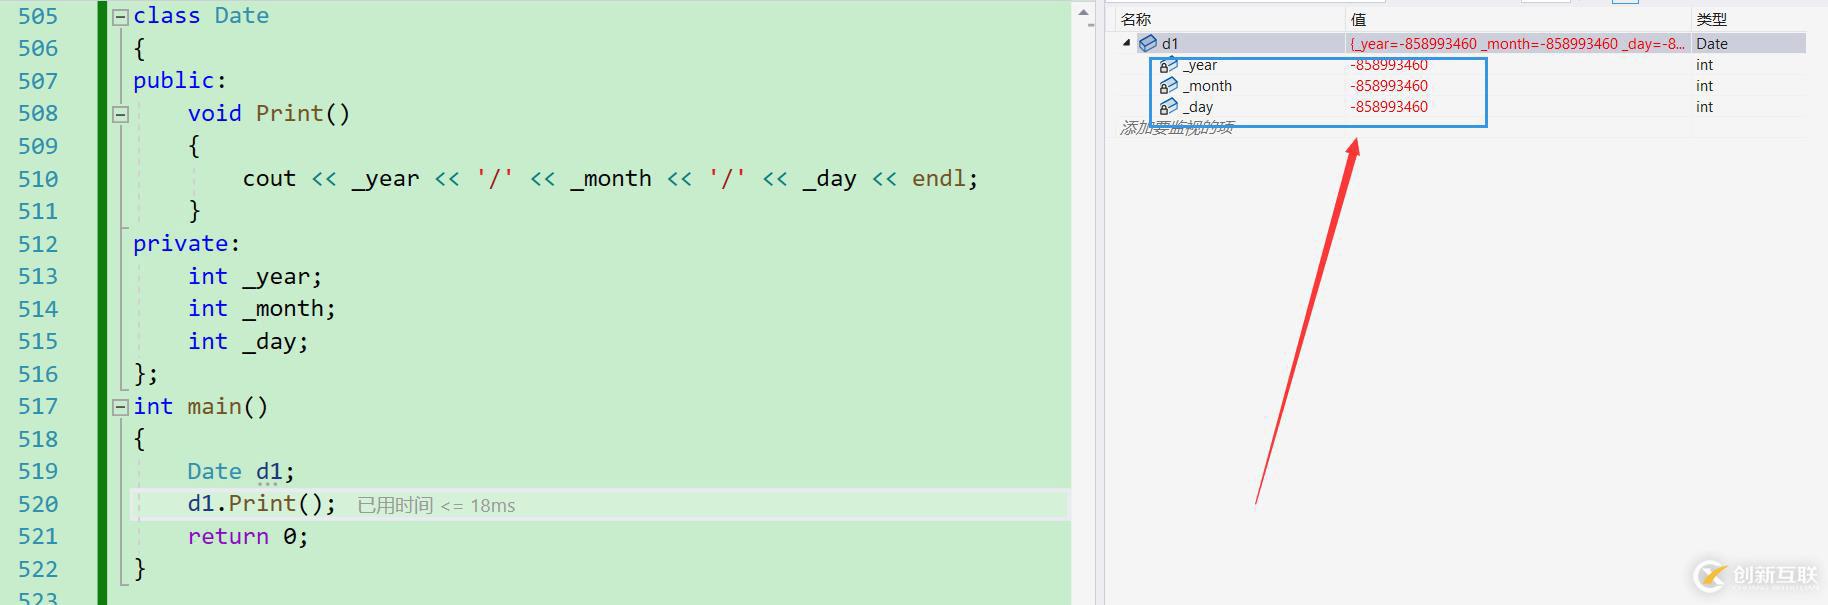Click the int type cell of _day
This screenshot has width=1828, height=605.
[1704, 107]
